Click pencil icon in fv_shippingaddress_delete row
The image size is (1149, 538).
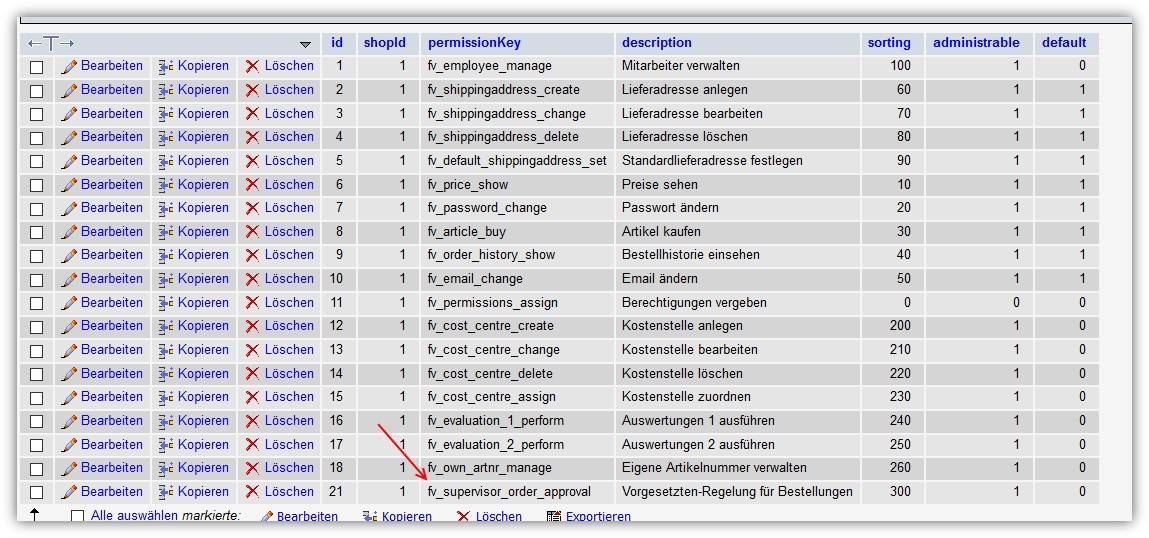(x=70, y=137)
